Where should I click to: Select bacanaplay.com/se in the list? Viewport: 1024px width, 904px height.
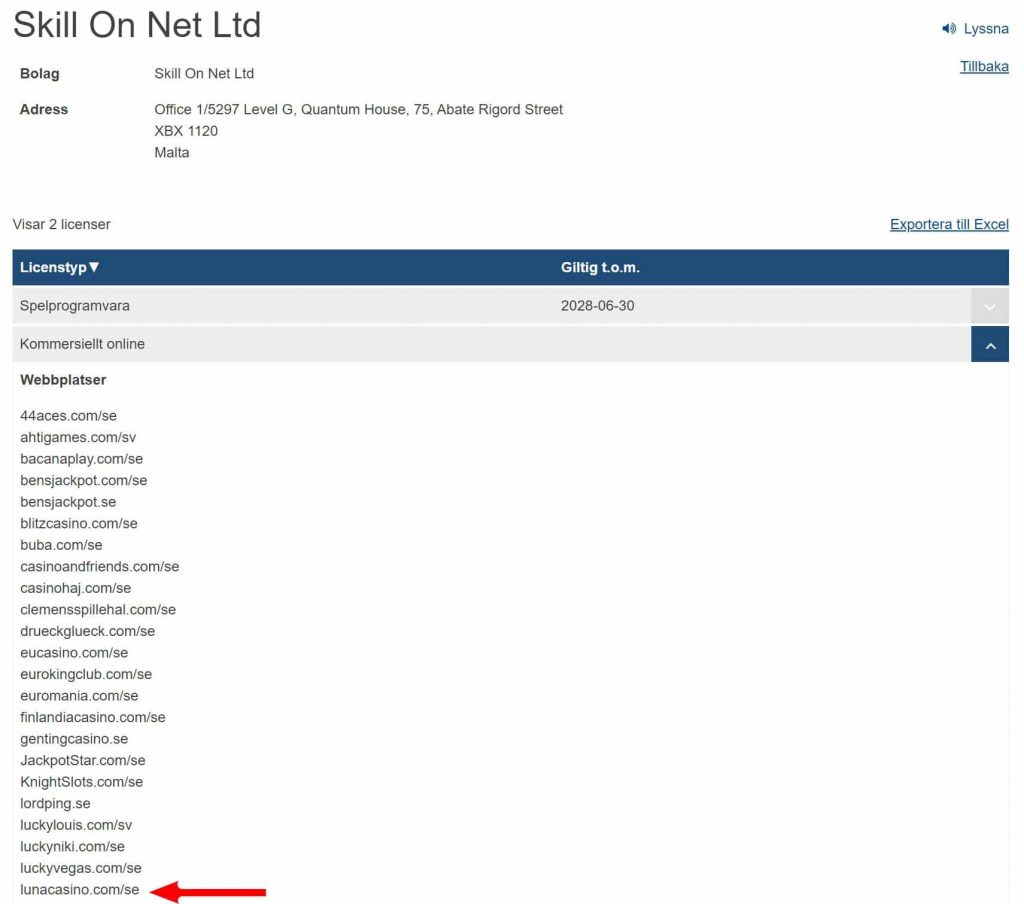pos(82,459)
